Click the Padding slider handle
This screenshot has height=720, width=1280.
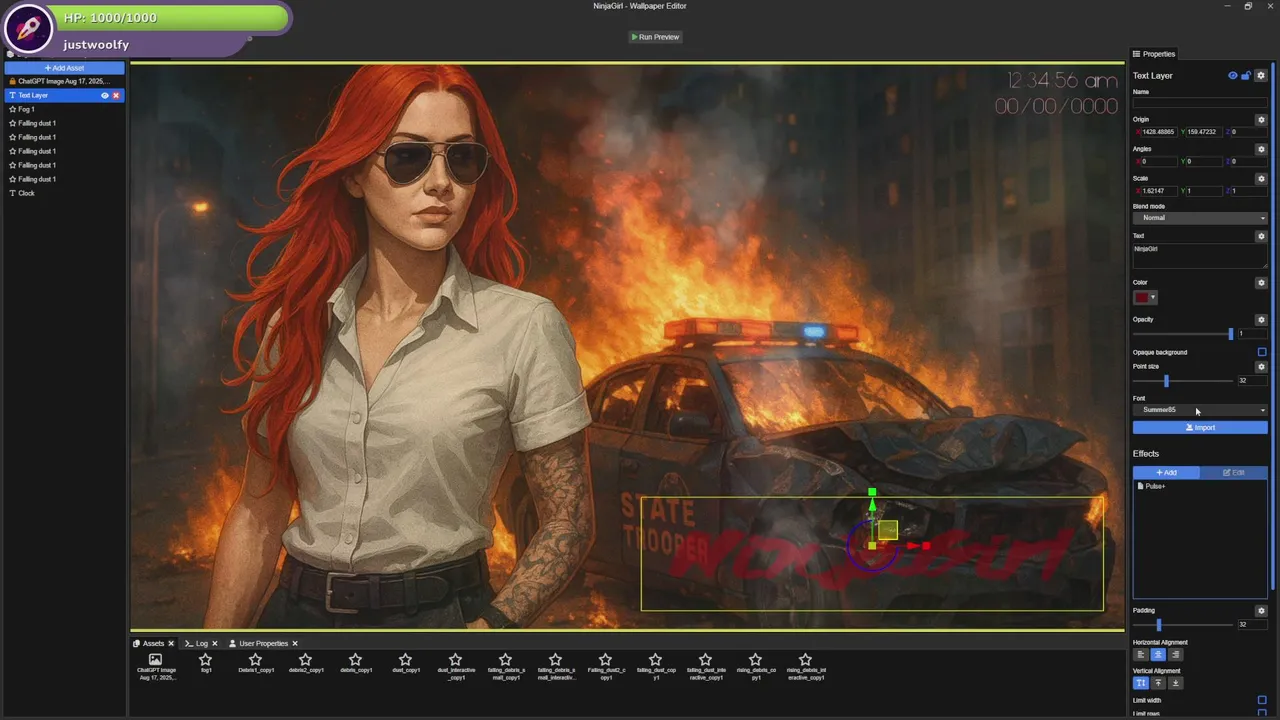click(x=1159, y=625)
